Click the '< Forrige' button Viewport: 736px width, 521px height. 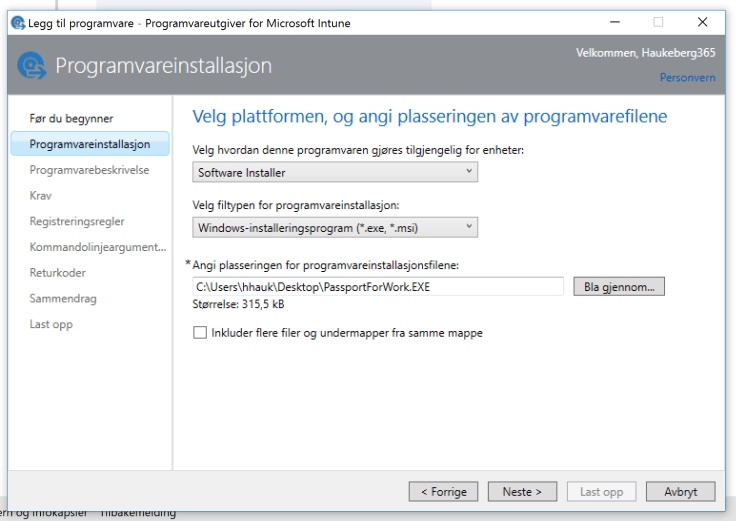pos(443,492)
